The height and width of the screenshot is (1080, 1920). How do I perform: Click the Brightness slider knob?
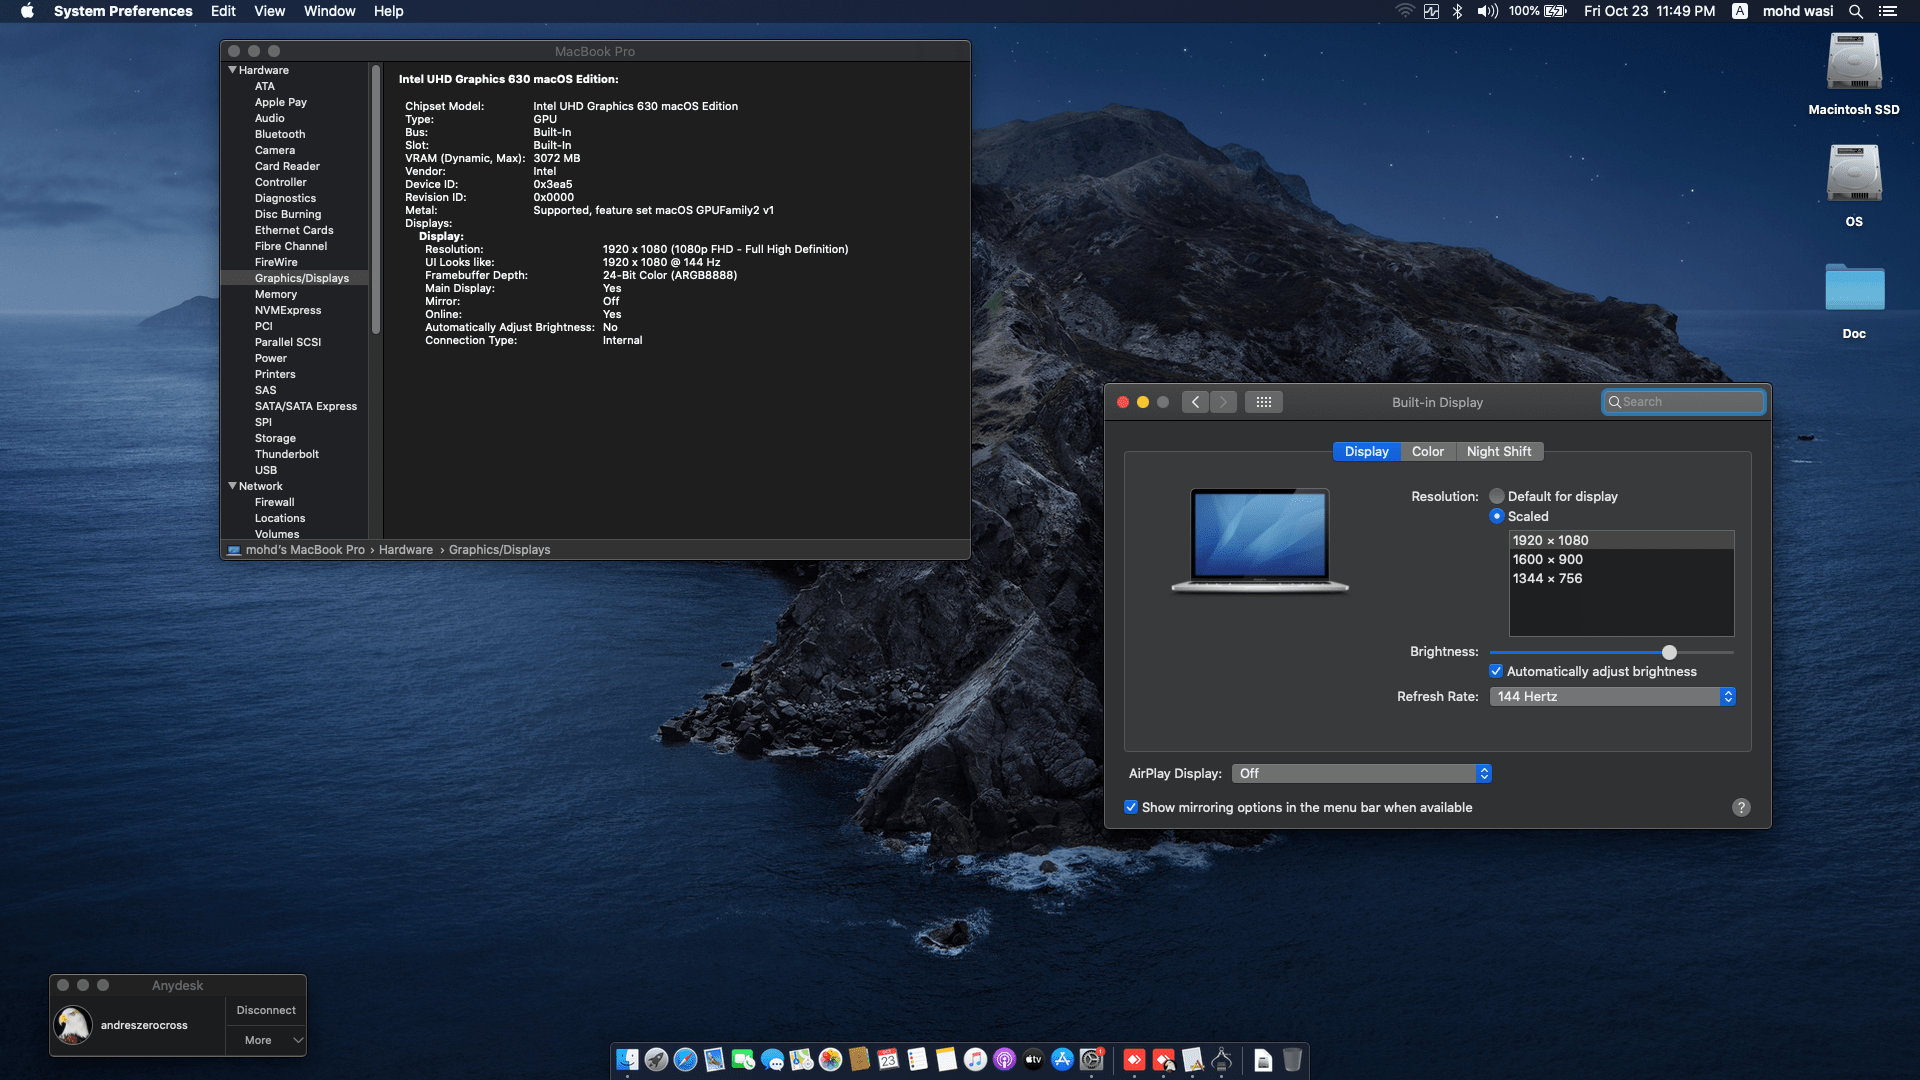coord(1669,652)
